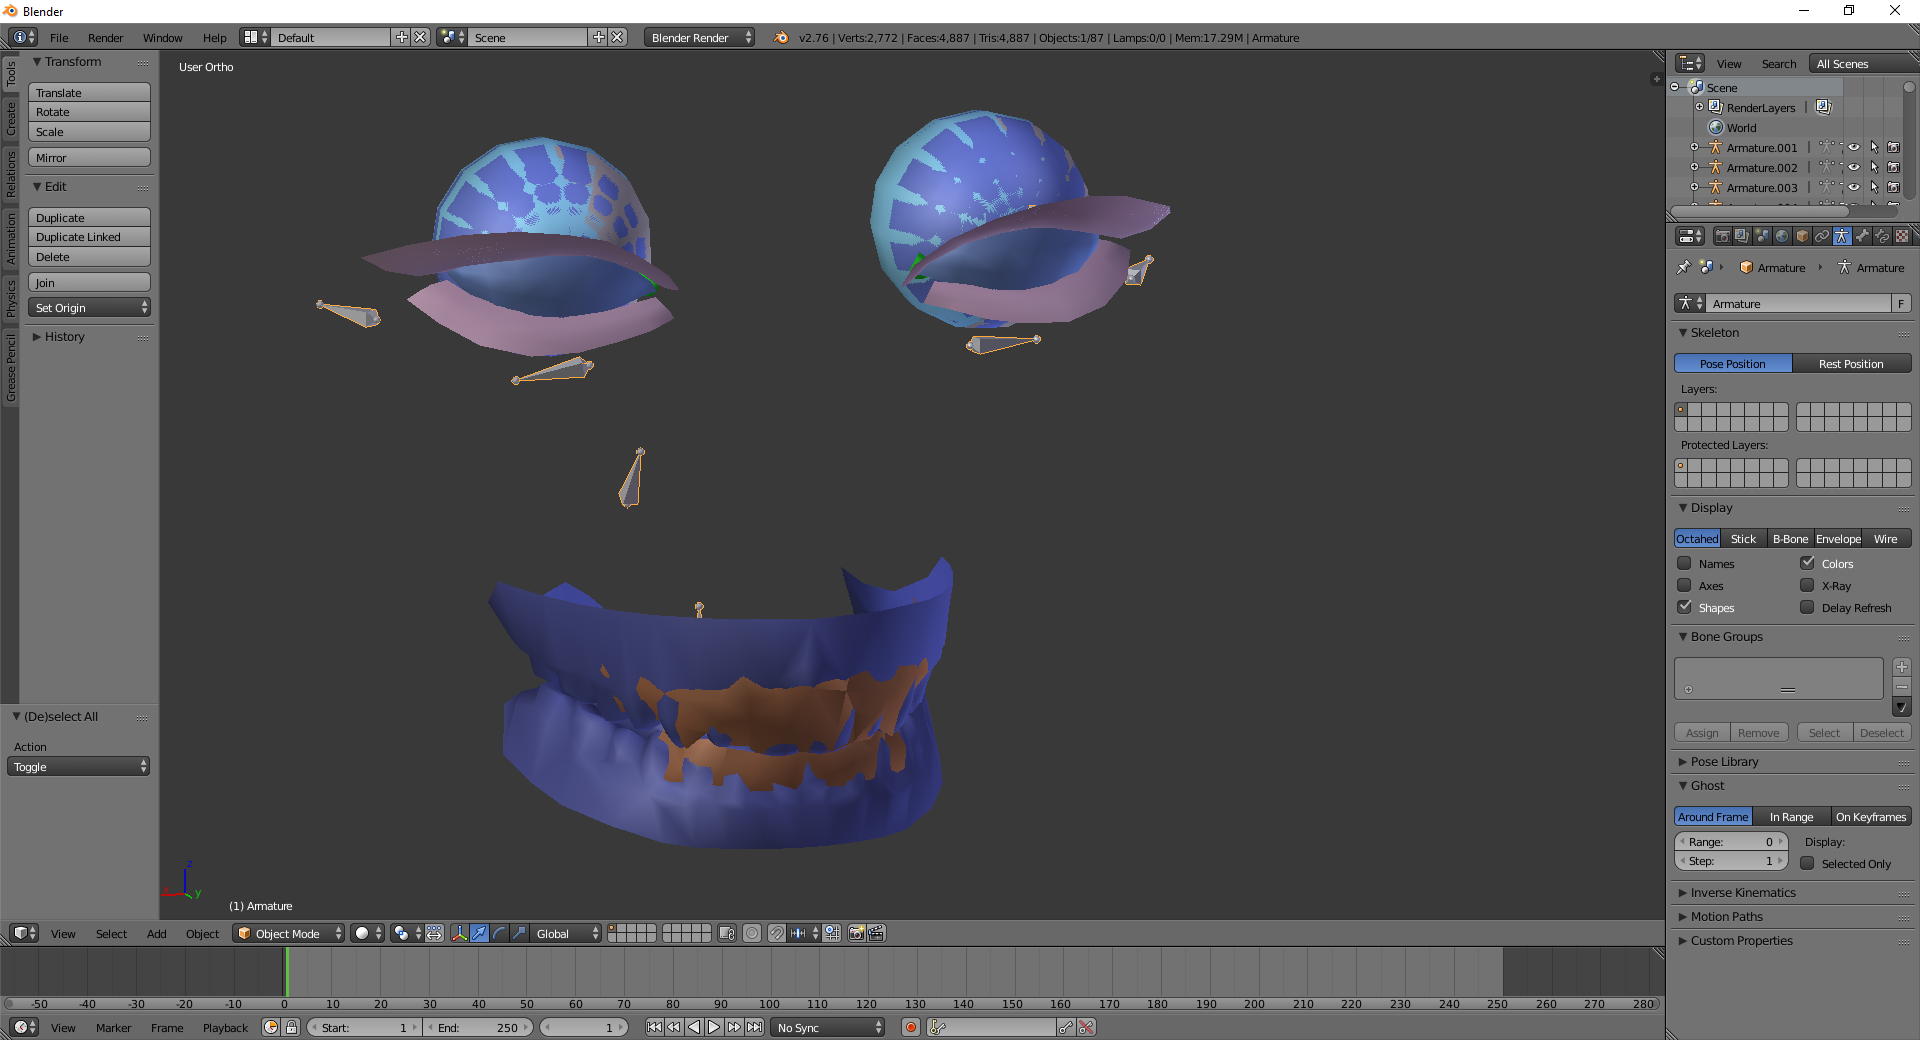Click the snap magnet icon in viewport header

tap(777, 933)
